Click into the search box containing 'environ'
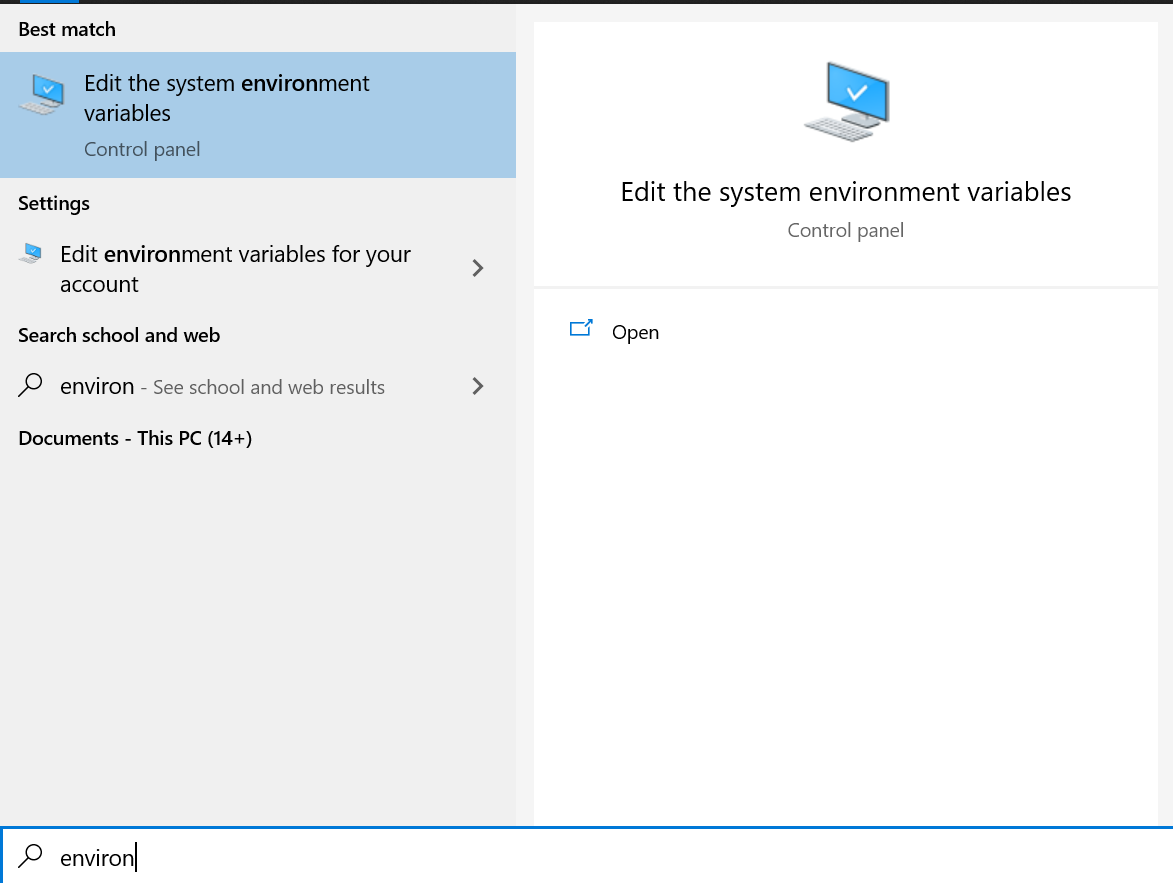Viewport: 1173px width, 883px height. pos(600,857)
